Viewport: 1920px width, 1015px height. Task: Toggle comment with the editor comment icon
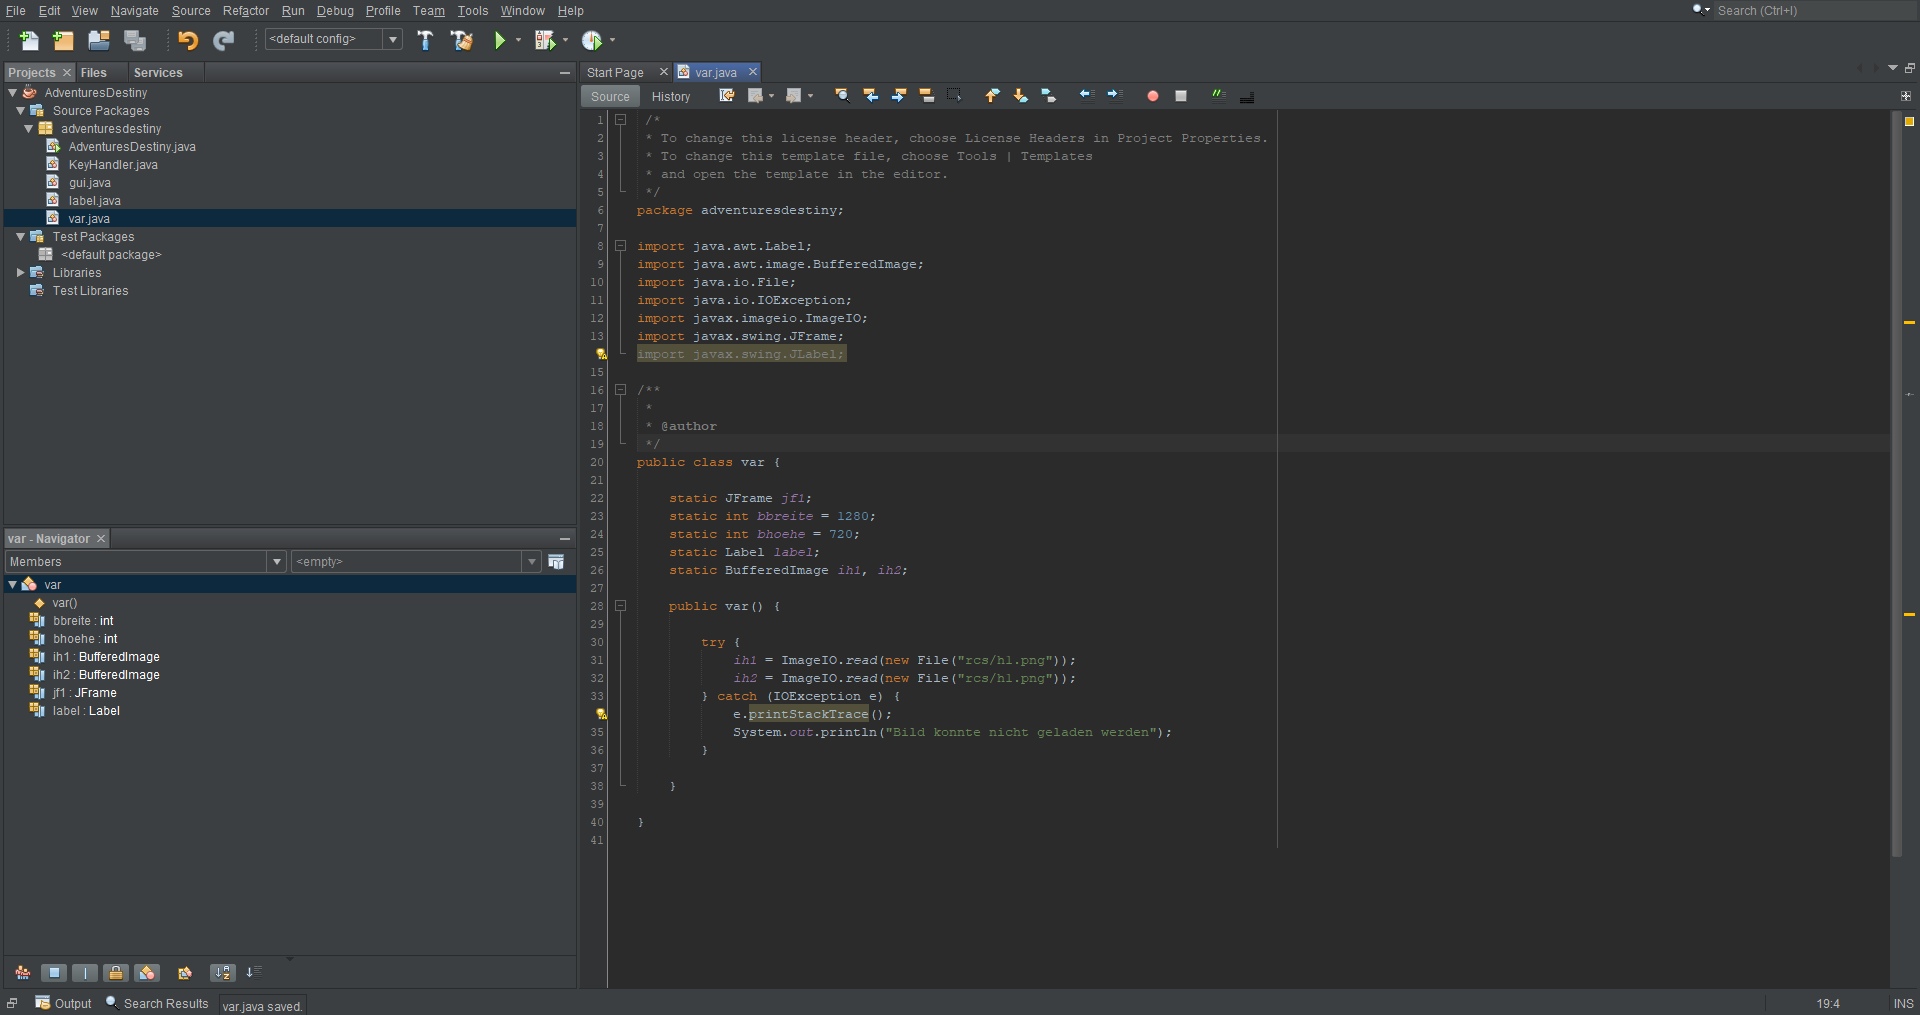(1218, 95)
